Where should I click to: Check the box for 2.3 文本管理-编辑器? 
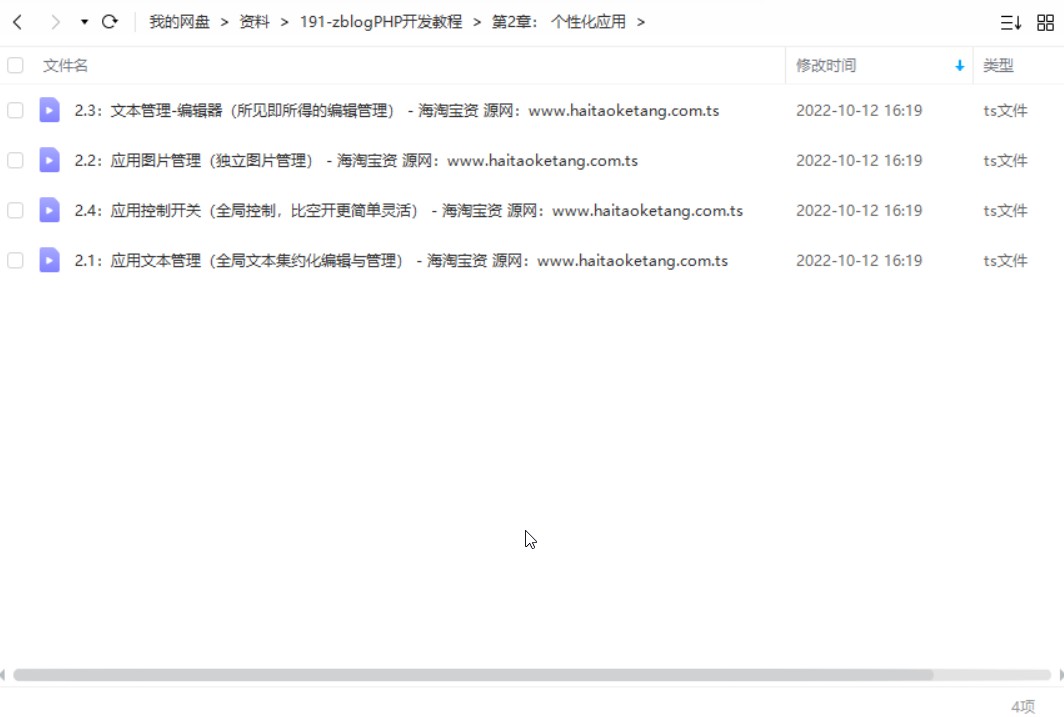(x=15, y=110)
